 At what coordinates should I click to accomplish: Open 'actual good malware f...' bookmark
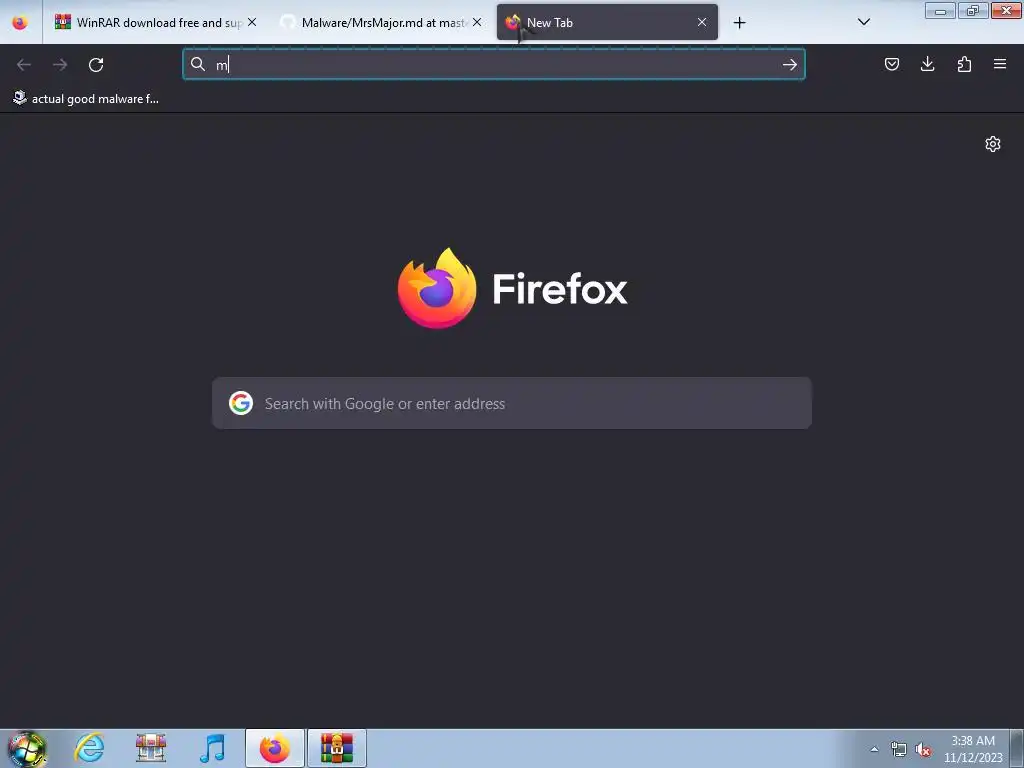click(x=86, y=99)
